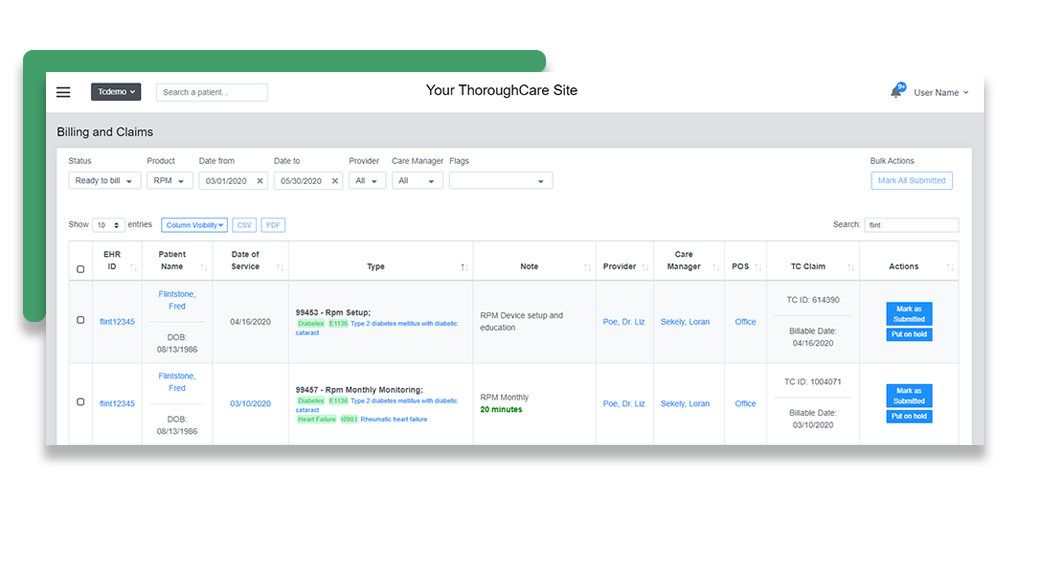Sort table by TC Claim column

tap(851, 267)
